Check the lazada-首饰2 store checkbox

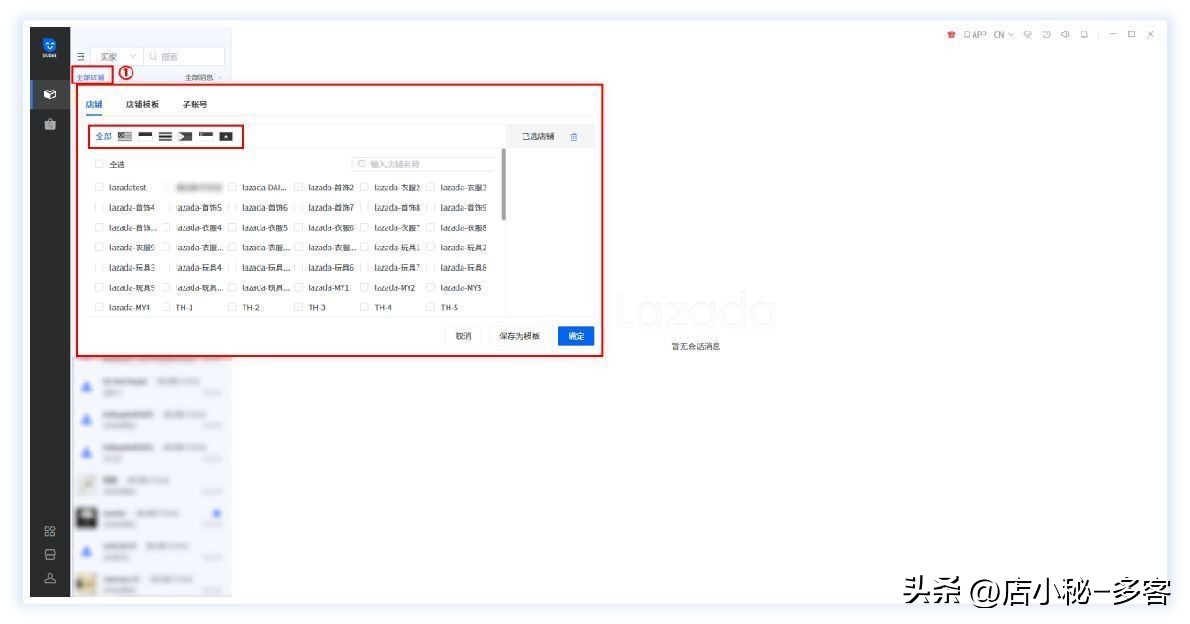pos(298,188)
